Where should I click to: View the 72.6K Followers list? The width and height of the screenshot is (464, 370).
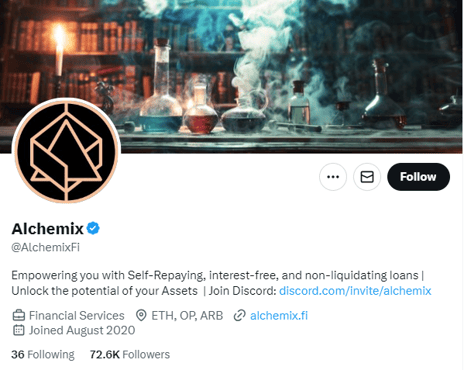pos(130,354)
